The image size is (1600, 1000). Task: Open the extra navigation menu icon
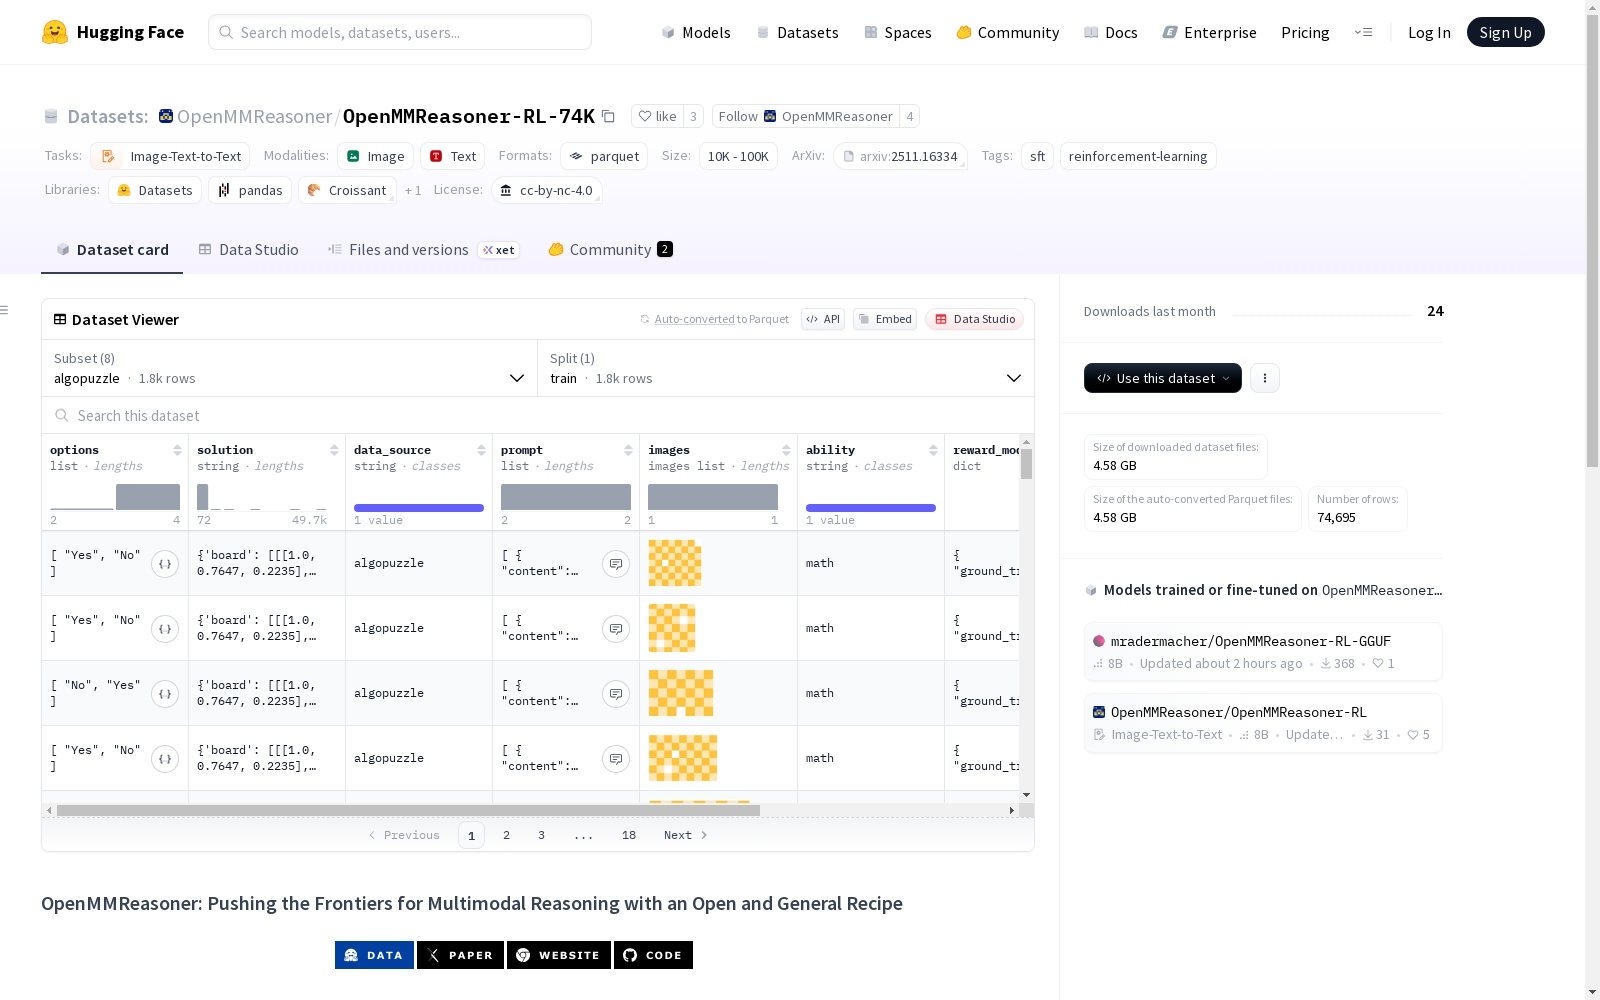coord(1363,32)
